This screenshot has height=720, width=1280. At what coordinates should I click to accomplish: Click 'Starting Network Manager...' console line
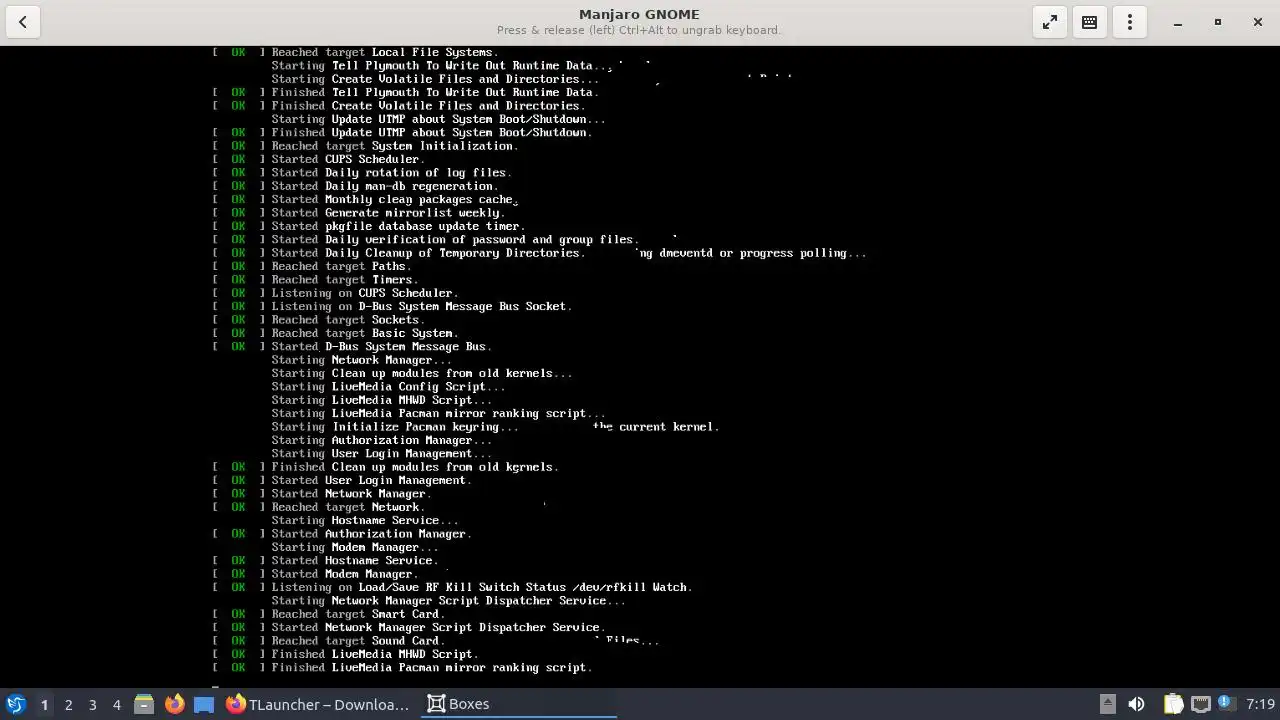click(361, 360)
